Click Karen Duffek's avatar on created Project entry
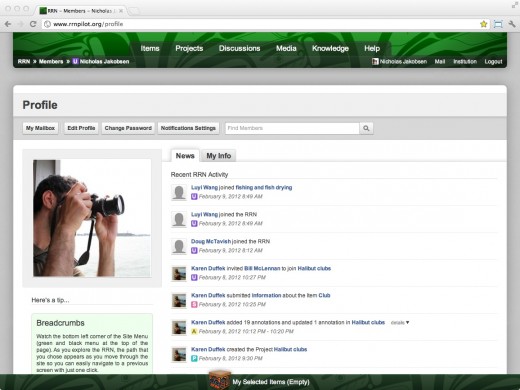The image size is (520, 390). coord(179,354)
